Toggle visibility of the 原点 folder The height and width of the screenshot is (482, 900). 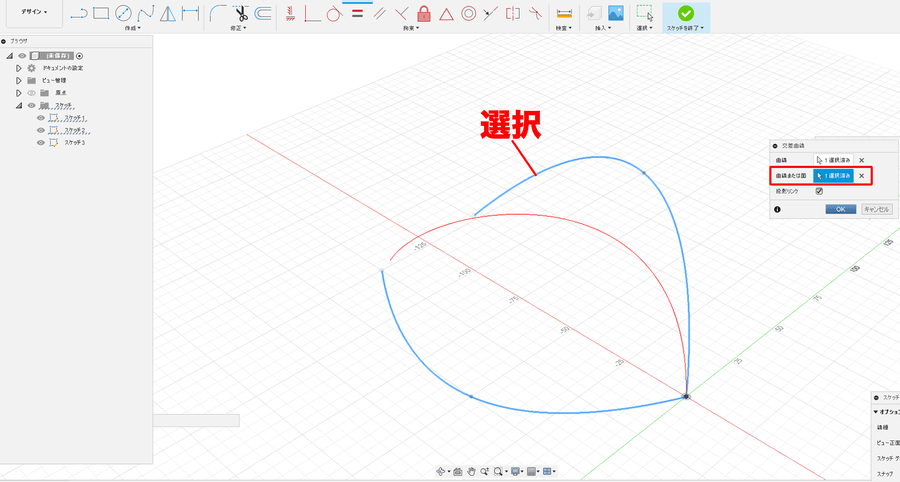pyautogui.click(x=32, y=93)
